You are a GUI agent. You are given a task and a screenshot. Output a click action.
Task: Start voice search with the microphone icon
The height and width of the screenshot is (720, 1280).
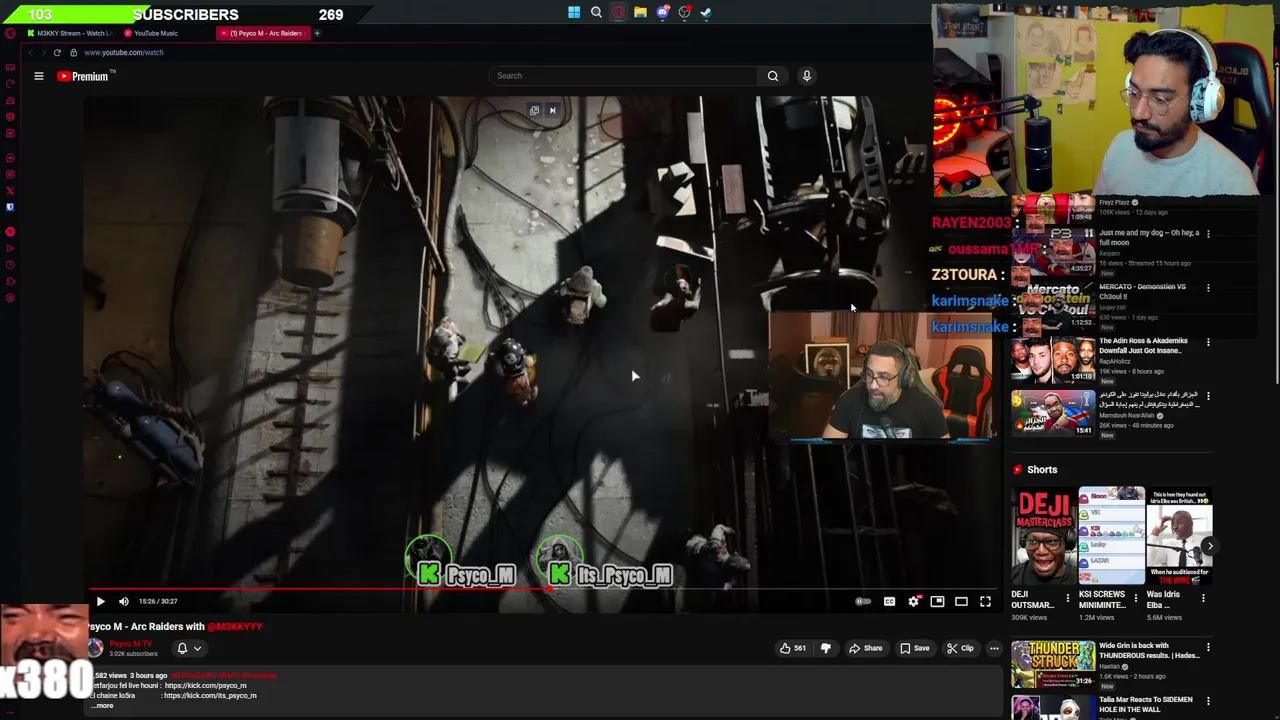(x=807, y=76)
